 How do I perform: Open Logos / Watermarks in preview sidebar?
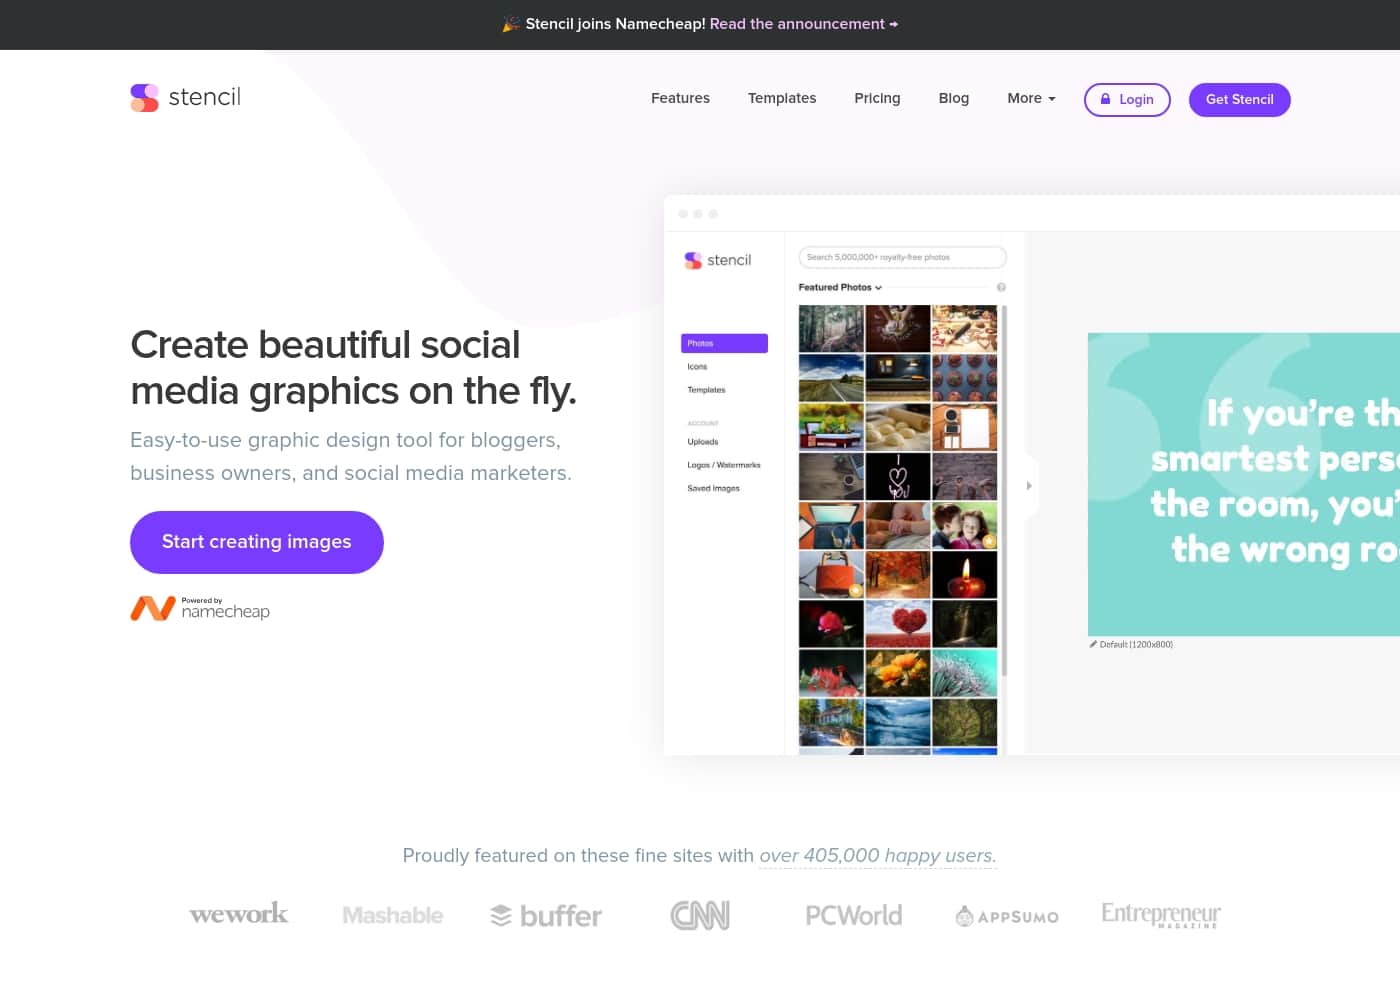(724, 465)
